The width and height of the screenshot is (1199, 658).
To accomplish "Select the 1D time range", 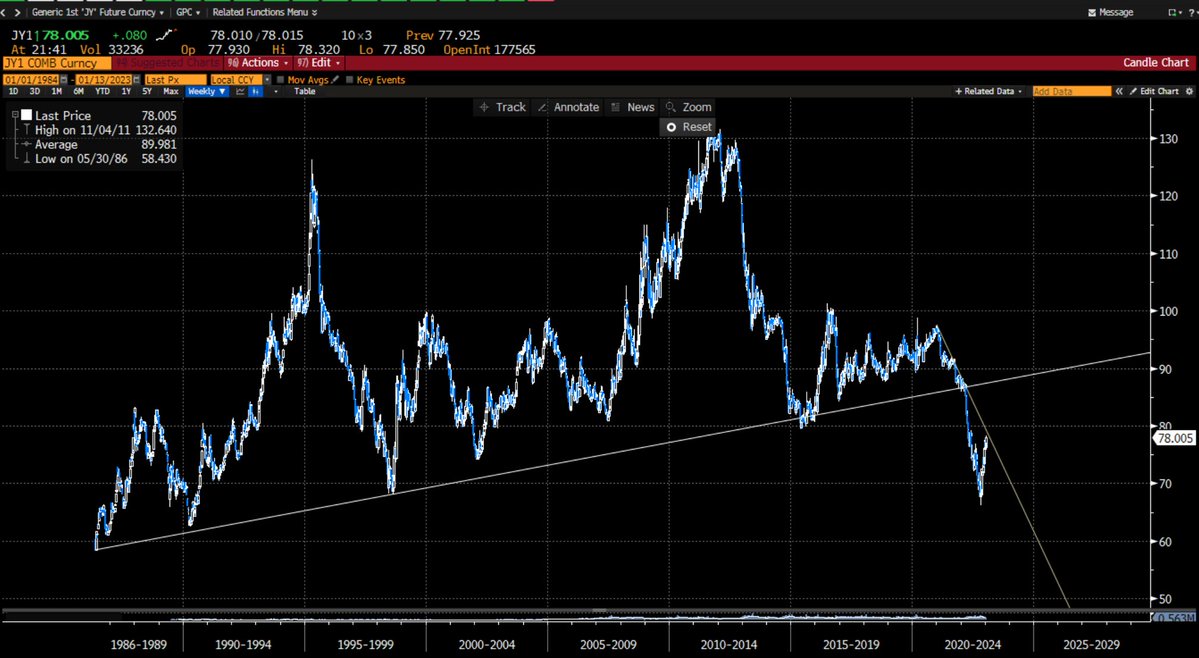I will tap(14, 92).
